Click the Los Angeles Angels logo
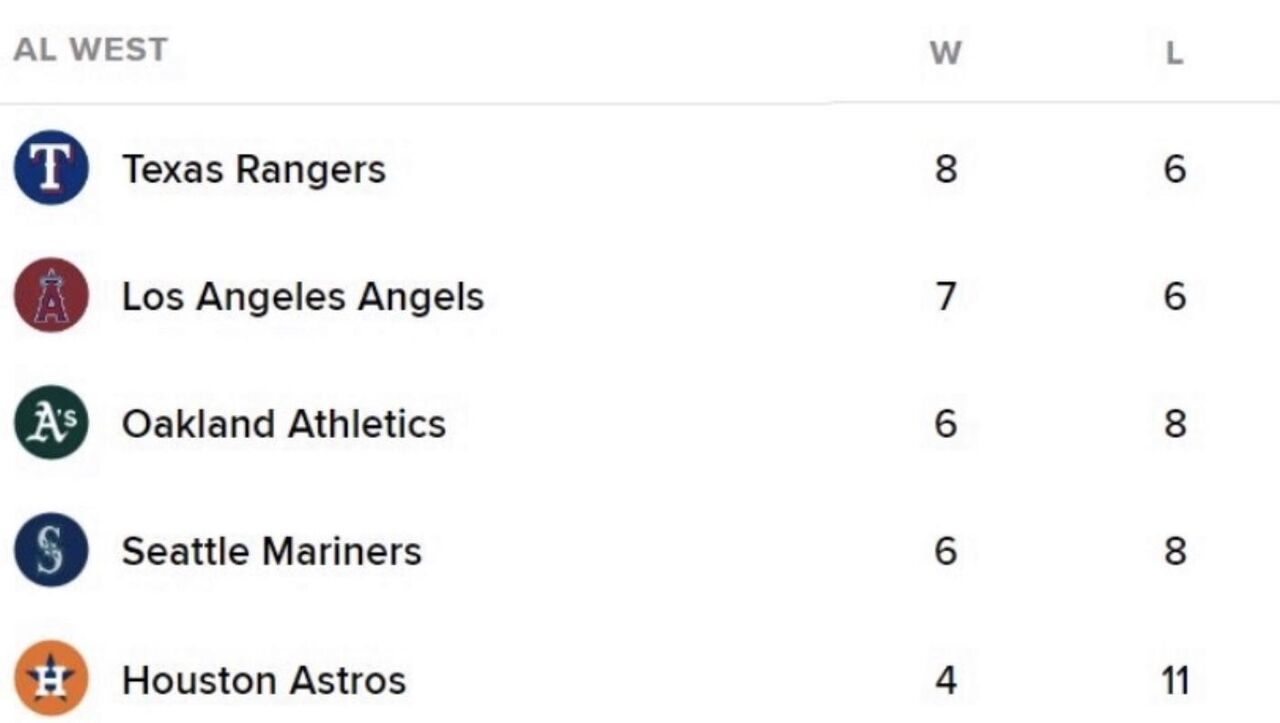The width and height of the screenshot is (1280, 723). click(x=51, y=295)
